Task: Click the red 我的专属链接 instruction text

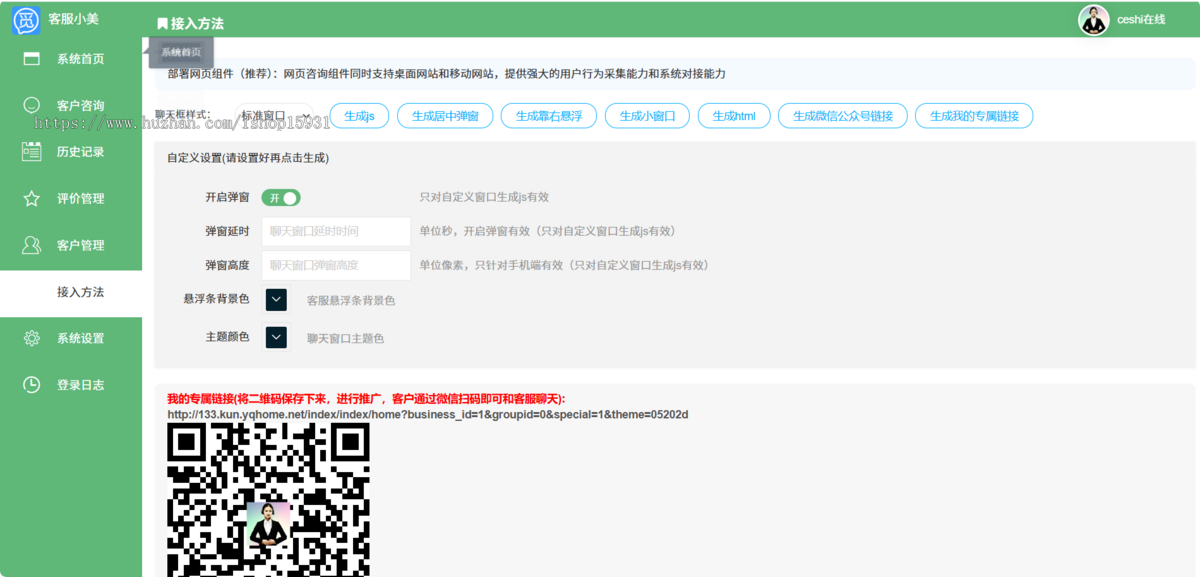Action: pyautogui.click(x=366, y=399)
